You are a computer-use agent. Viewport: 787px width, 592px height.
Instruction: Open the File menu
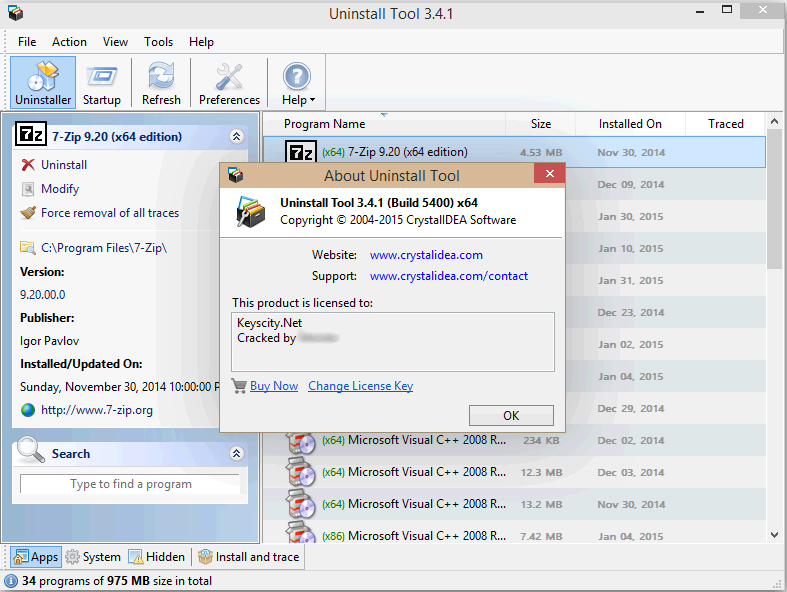[x=27, y=42]
